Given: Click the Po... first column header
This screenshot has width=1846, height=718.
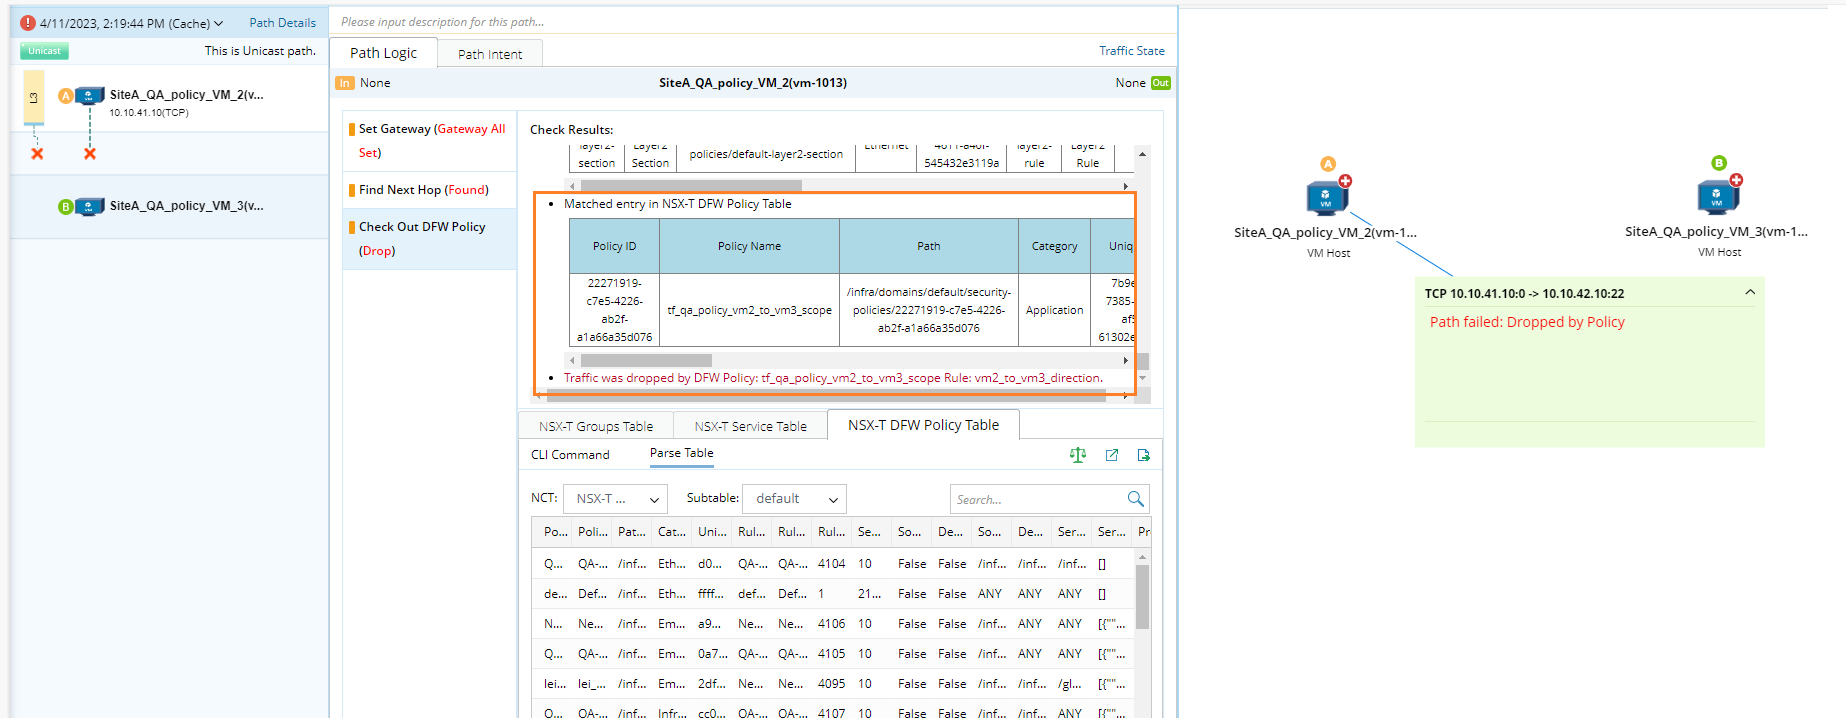Looking at the screenshot, I should click(555, 532).
